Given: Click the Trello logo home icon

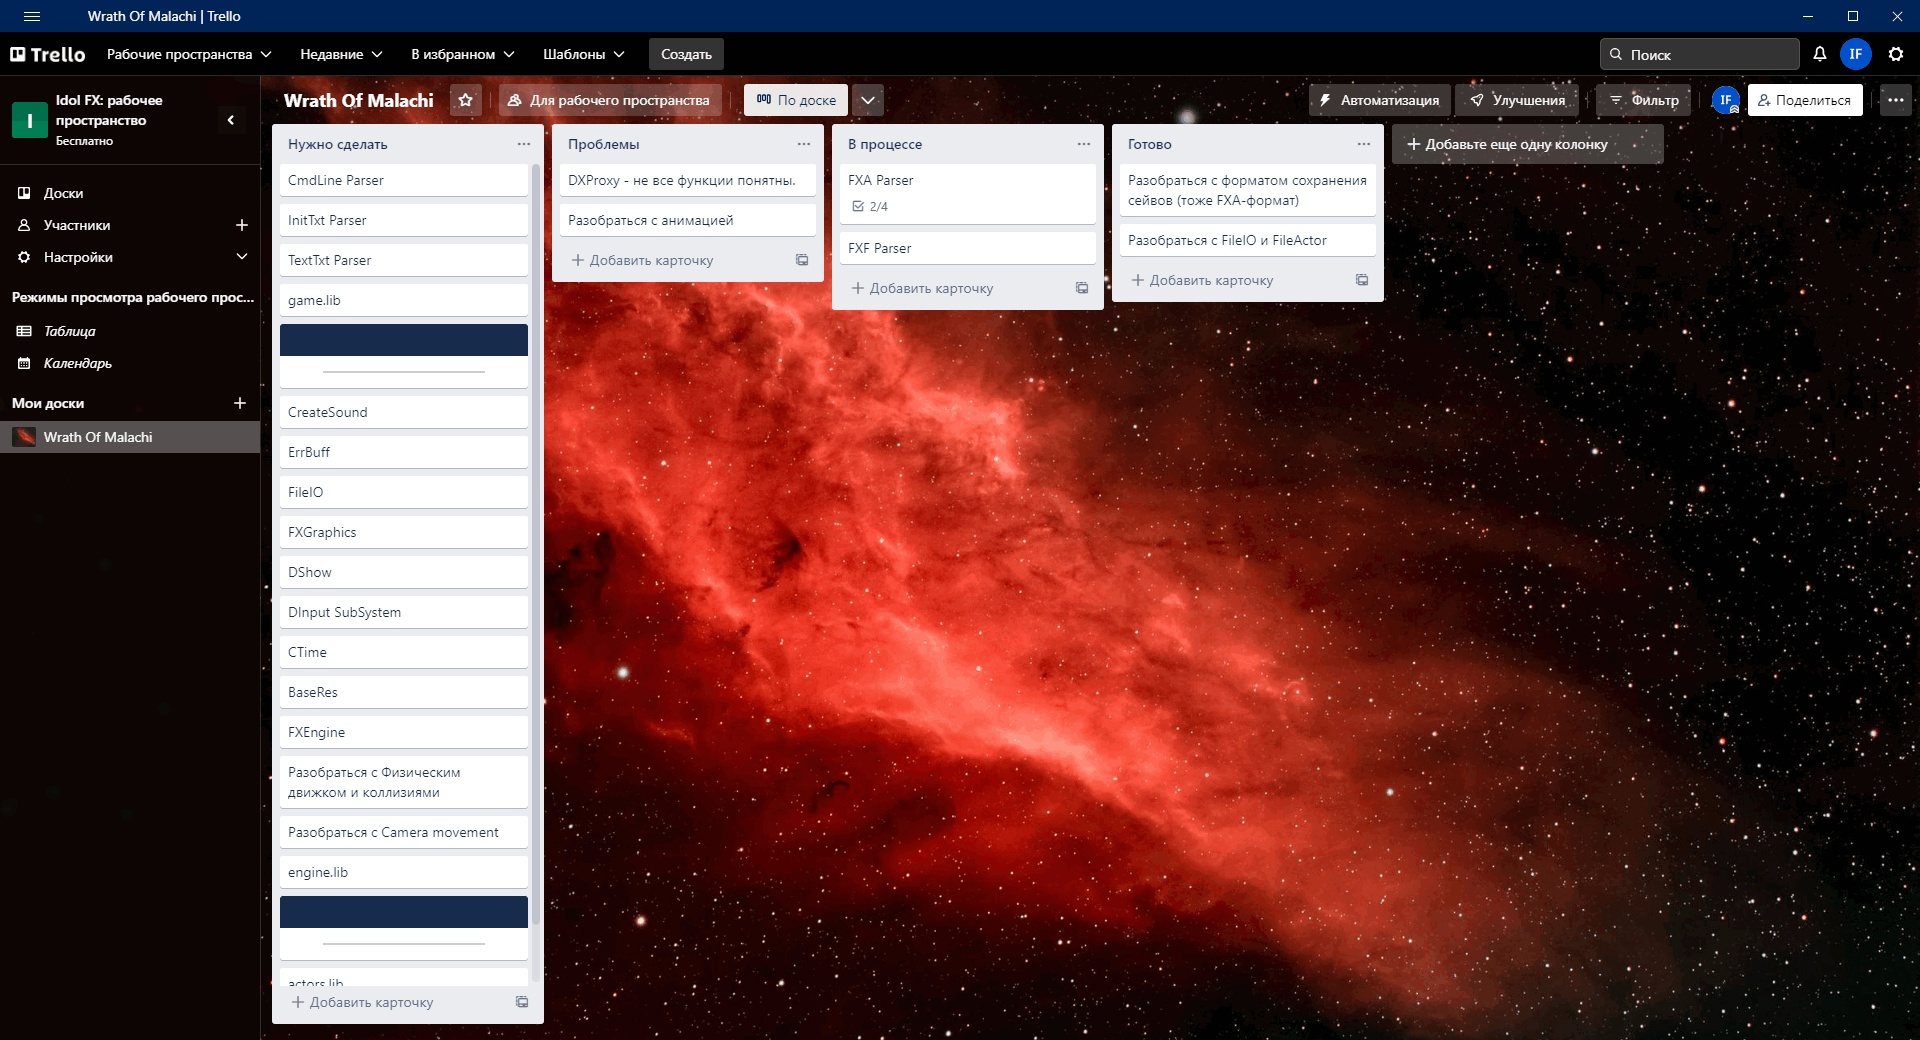Looking at the screenshot, I should coord(47,54).
